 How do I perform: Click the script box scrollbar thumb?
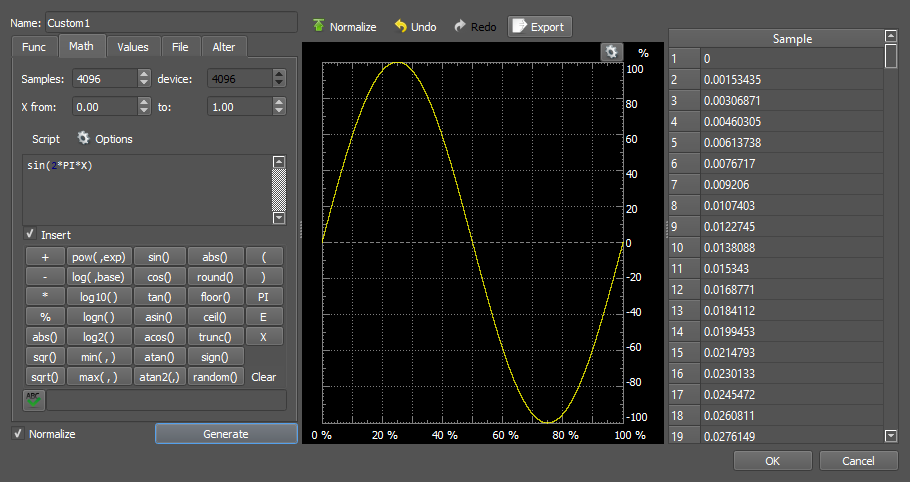pos(279,190)
